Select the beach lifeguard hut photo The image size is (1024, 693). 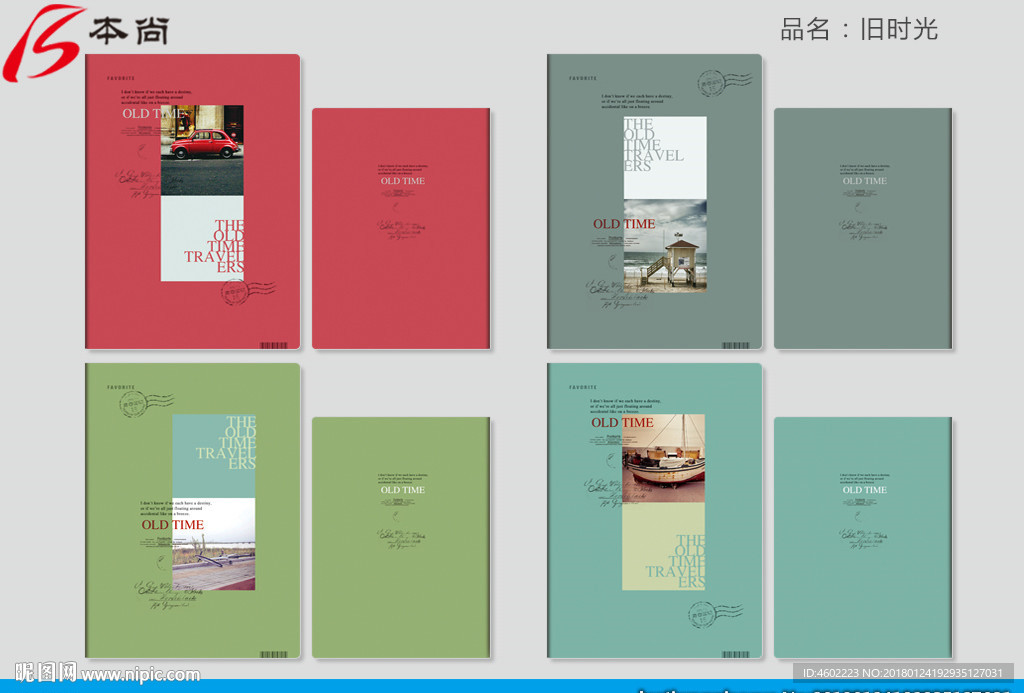click(665, 246)
